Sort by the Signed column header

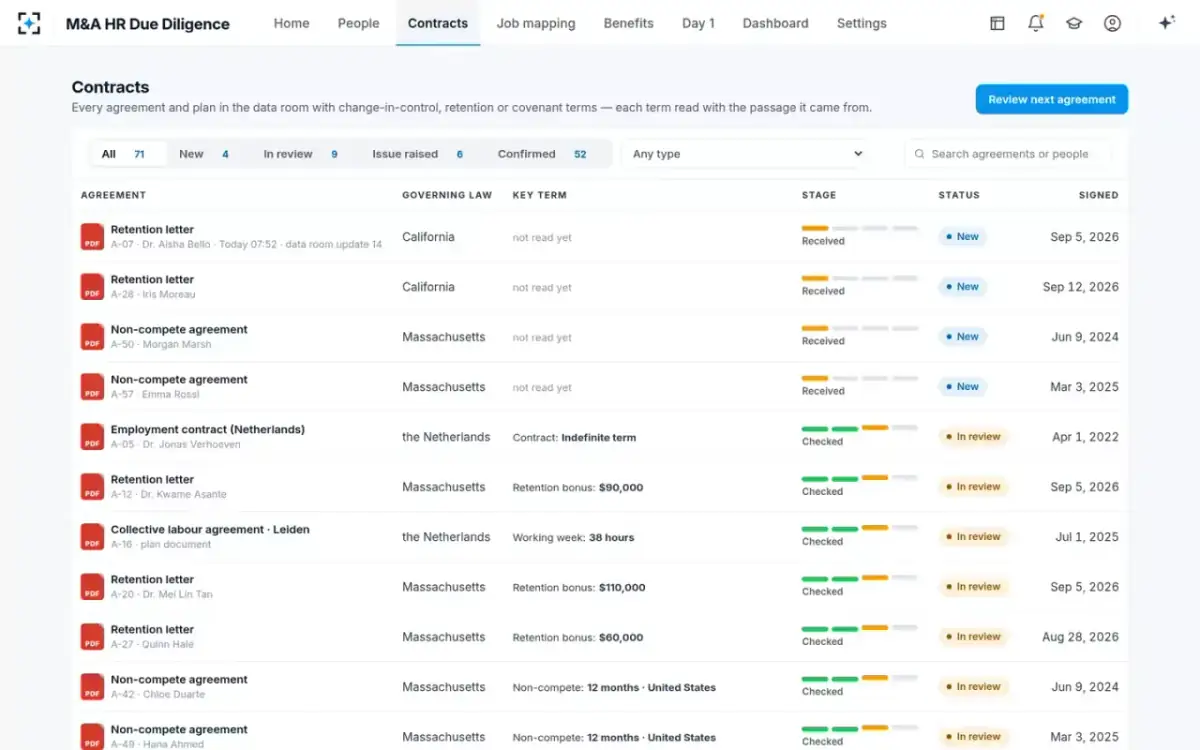pyautogui.click(x=1099, y=195)
